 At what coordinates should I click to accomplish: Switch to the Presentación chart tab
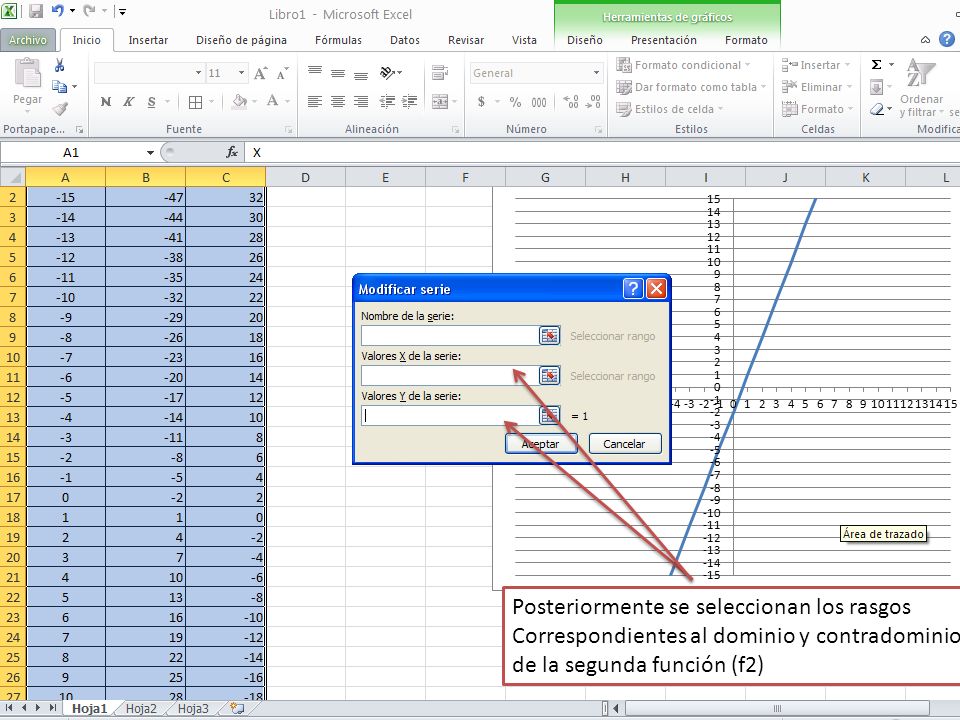coord(664,40)
